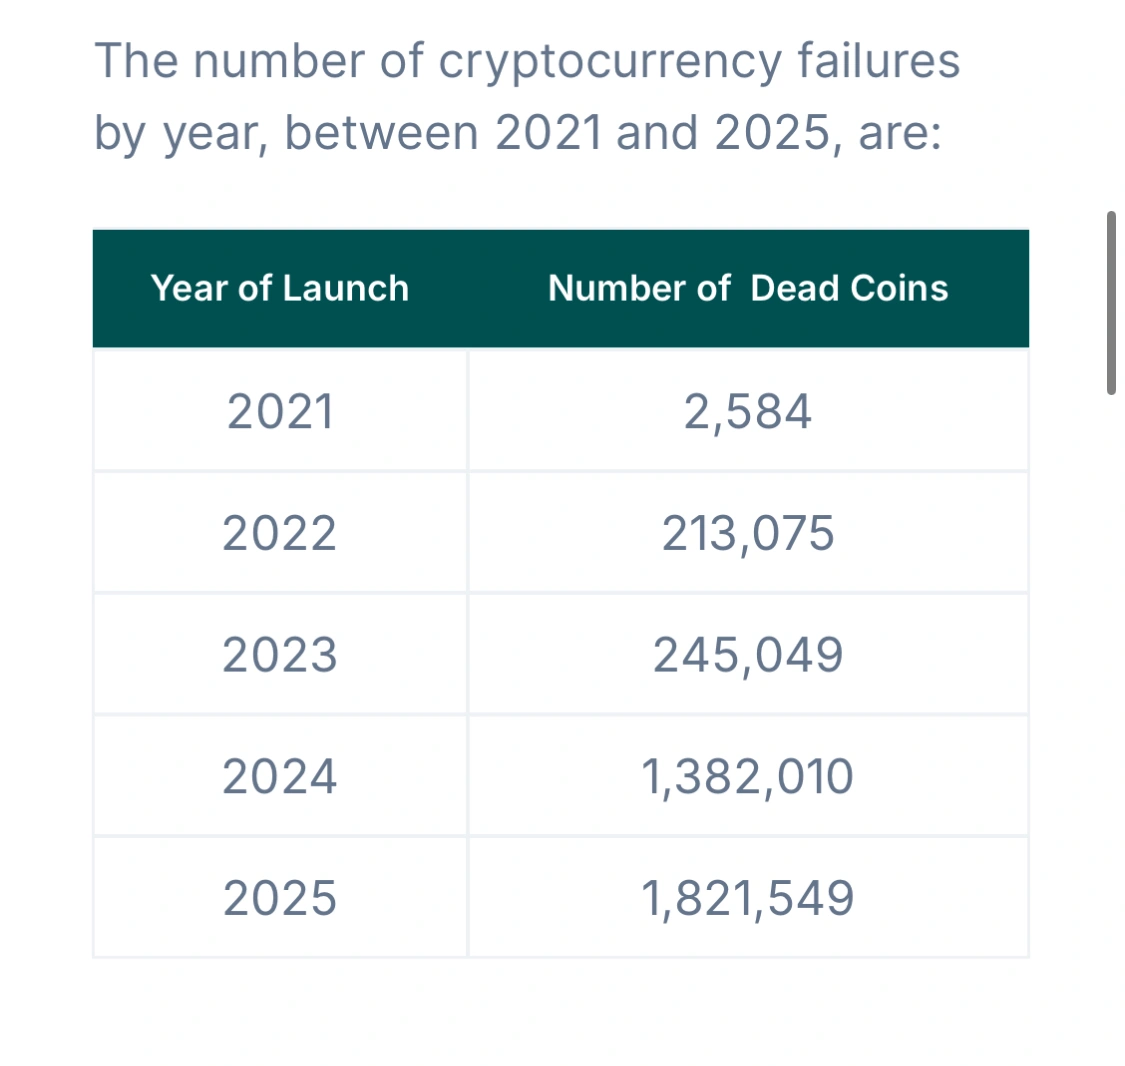Click 'The number of' at paragraph start
This screenshot has height=1066, width=1125.
pos(259,60)
